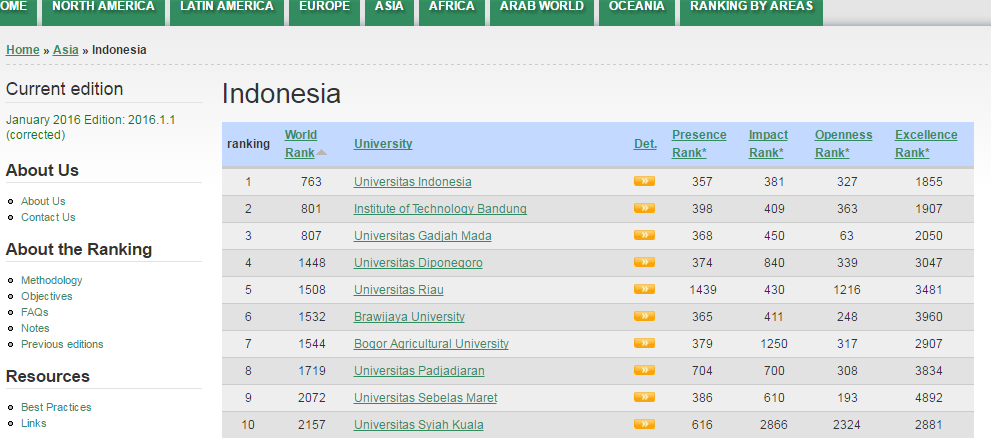Open details icon for Bogor Agricultural University
Screen dimensions: 991x438
tap(644, 344)
